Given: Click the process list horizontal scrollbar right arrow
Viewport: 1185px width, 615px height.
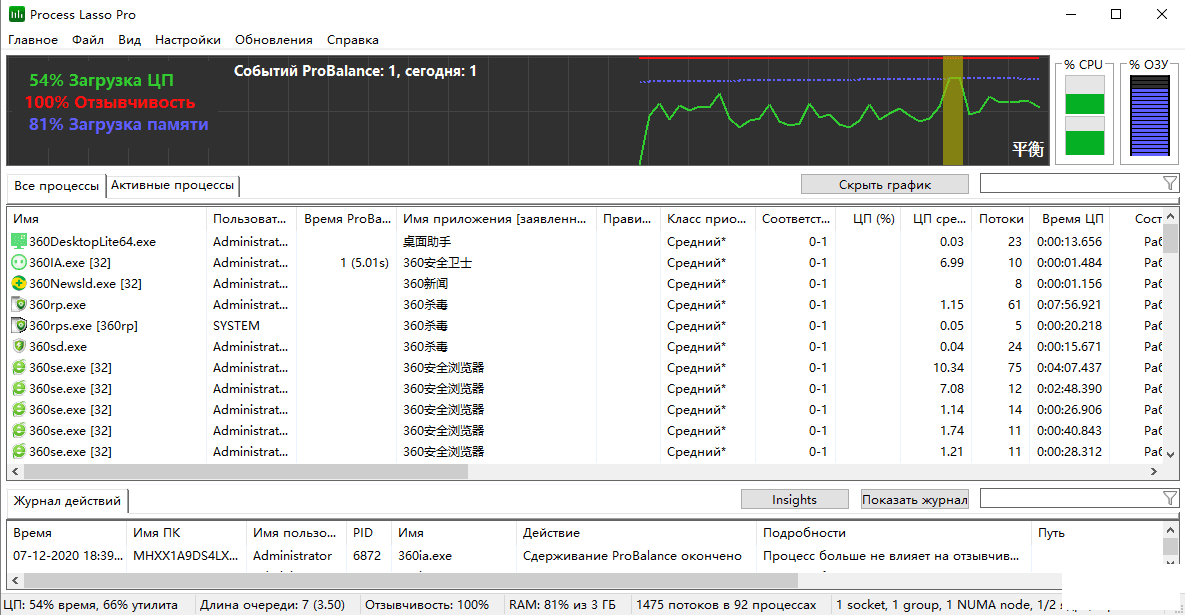Looking at the screenshot, I should (1153, 471).
